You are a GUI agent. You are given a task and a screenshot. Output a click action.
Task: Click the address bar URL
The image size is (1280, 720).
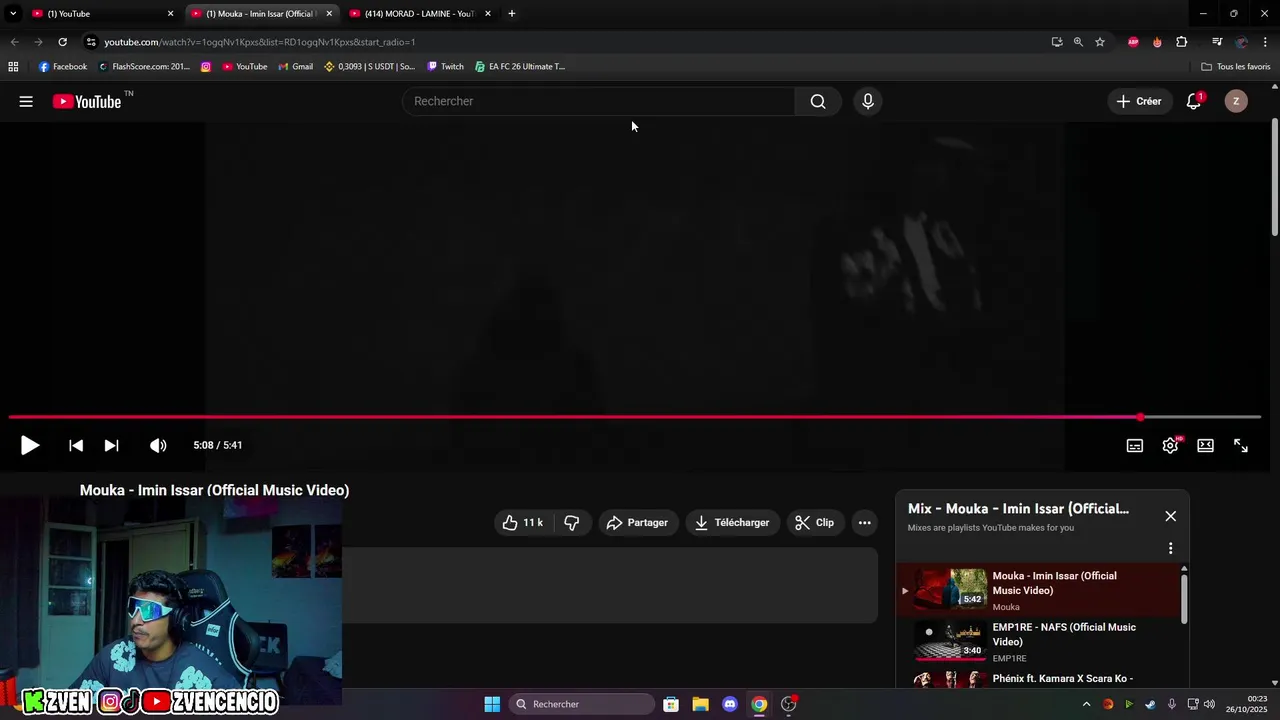(x=260, y=42)
